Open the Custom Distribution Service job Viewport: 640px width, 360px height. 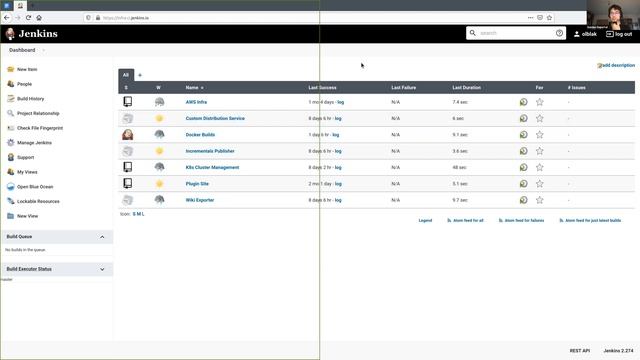(x=215, y=118)
